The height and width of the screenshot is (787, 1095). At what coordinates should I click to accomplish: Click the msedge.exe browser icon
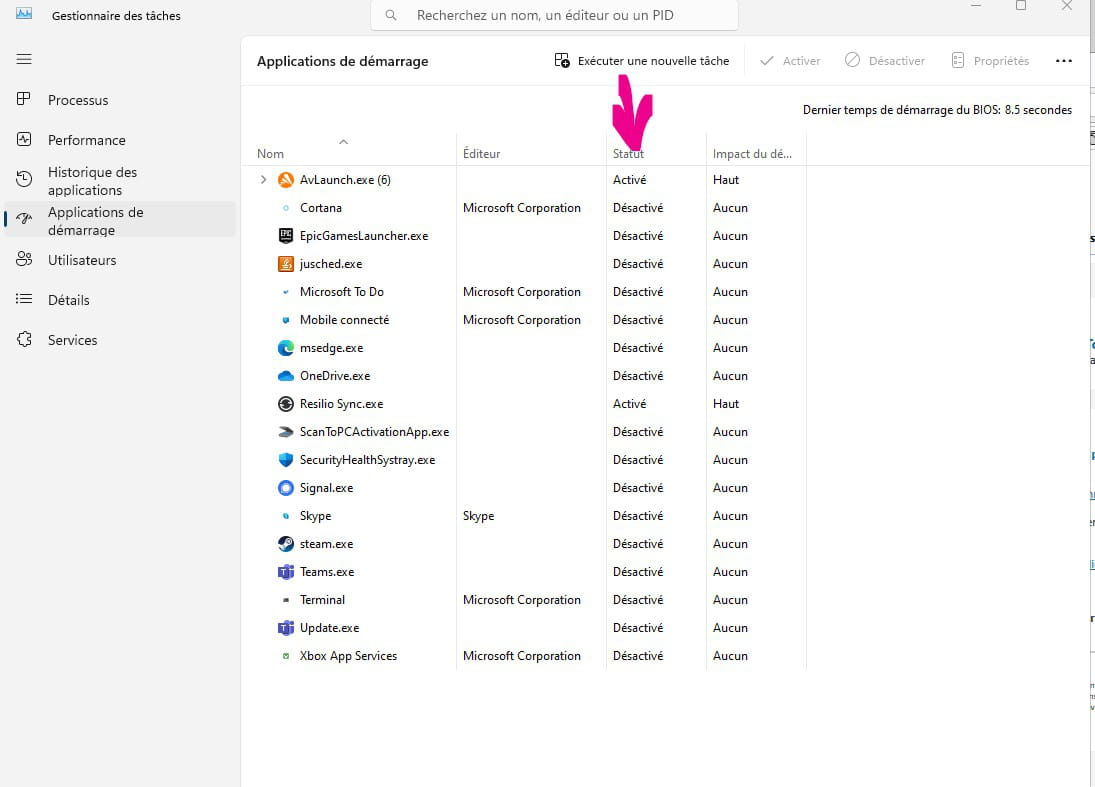[285, 348]
